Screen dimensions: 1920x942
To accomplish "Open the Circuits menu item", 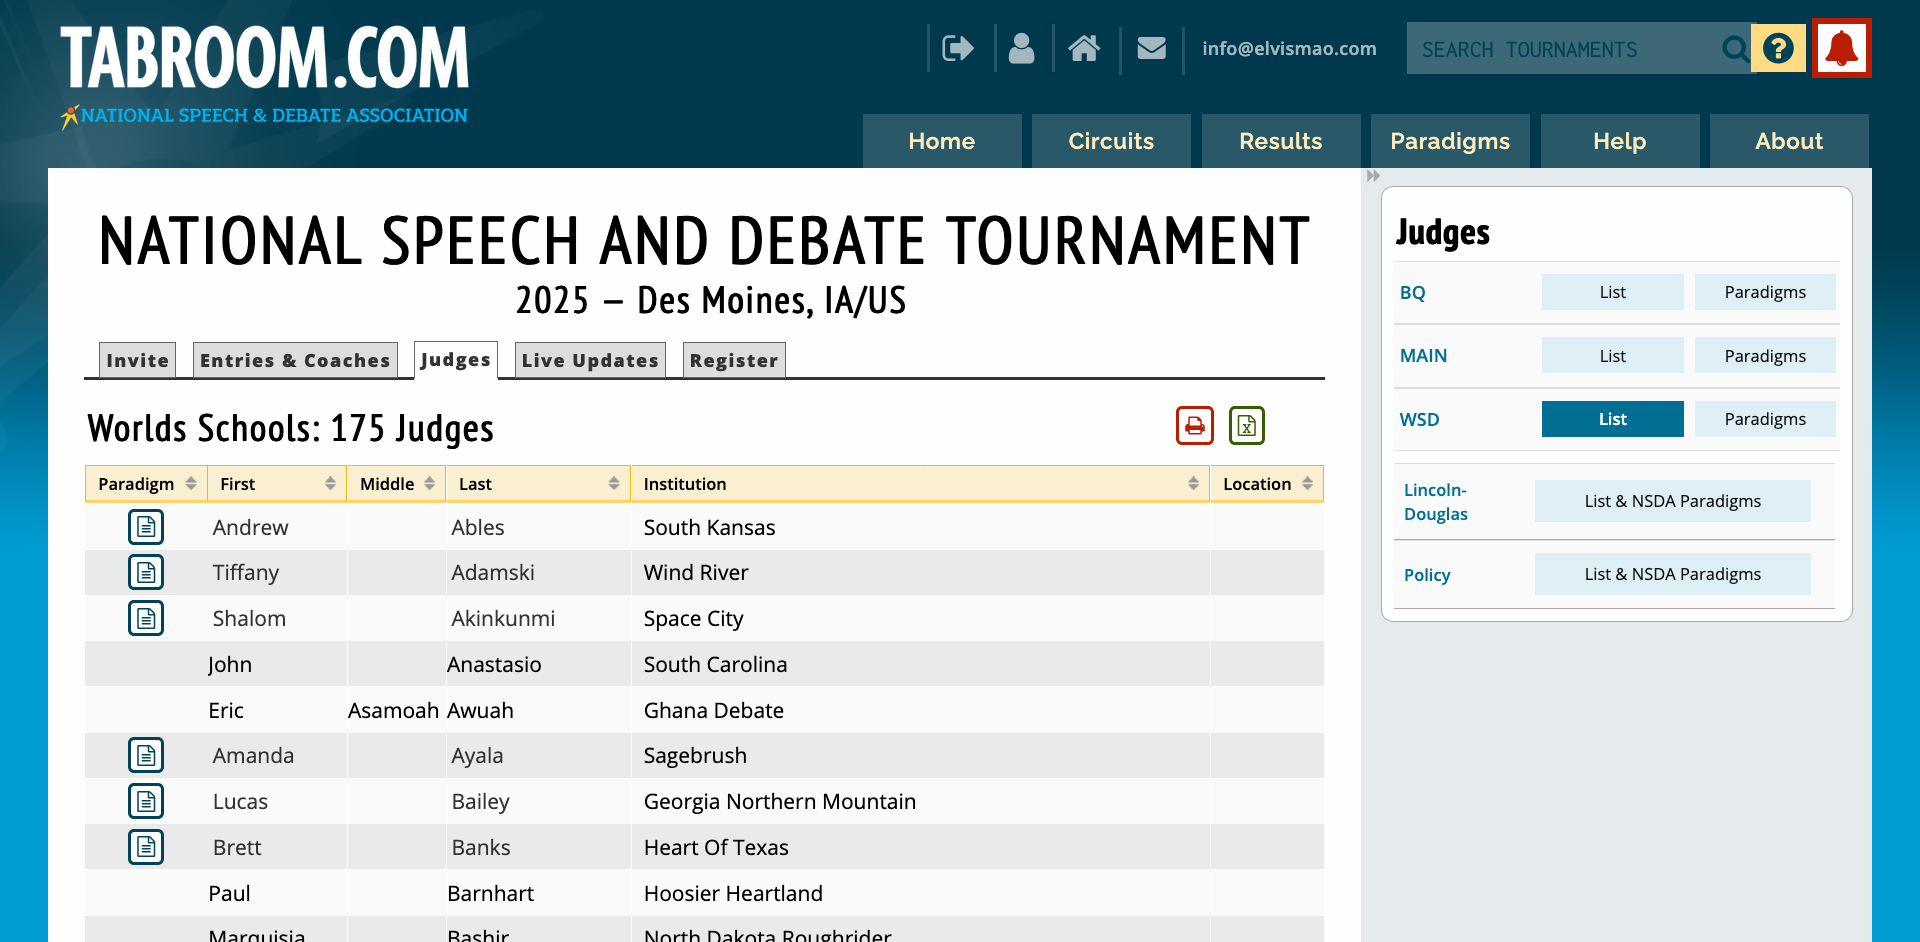I will coord(1111,141).
